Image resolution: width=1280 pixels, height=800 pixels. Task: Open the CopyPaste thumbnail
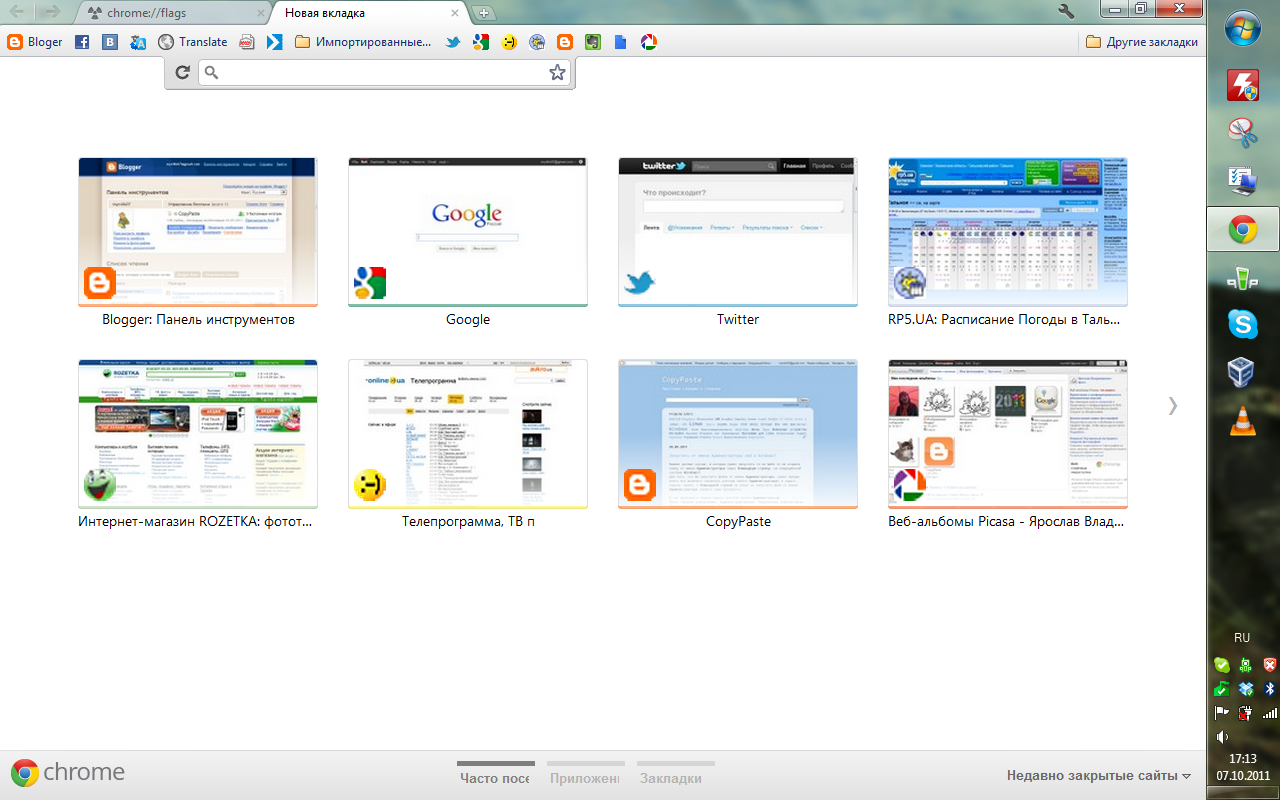tap(738, 434)
